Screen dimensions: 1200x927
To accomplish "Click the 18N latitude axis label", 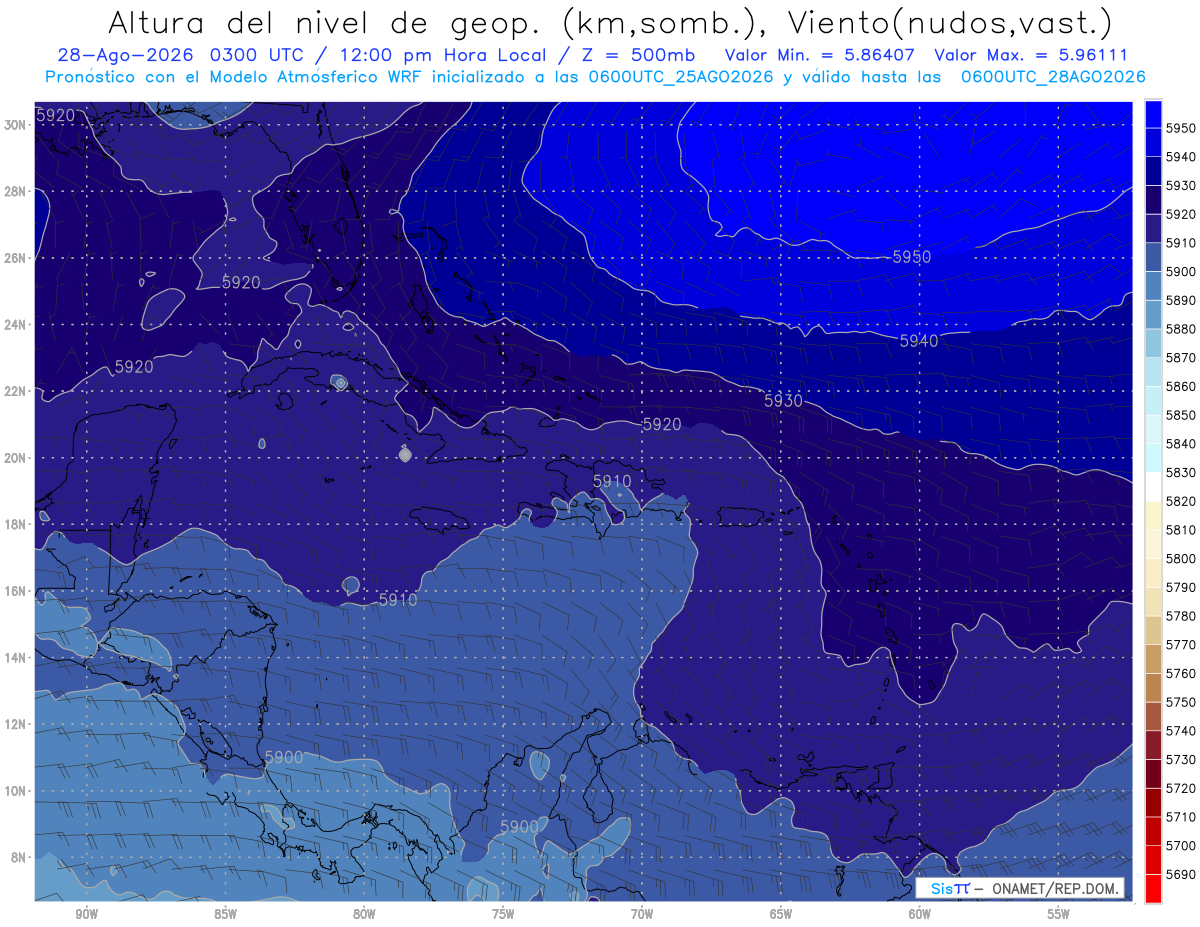I will (x=15, y=524).
